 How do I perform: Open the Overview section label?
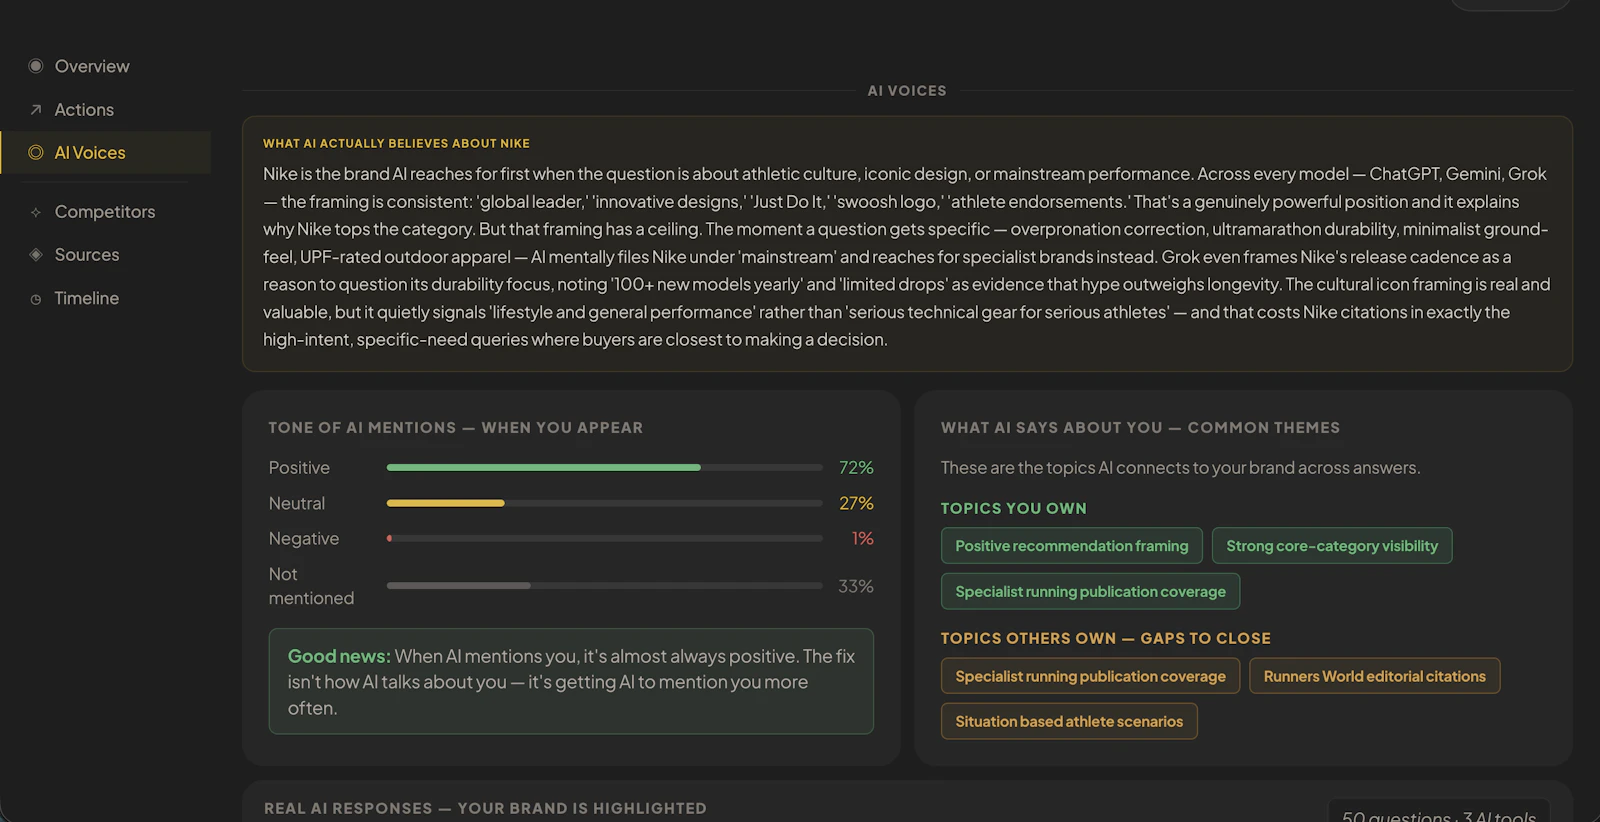click(x=92, y=66)
